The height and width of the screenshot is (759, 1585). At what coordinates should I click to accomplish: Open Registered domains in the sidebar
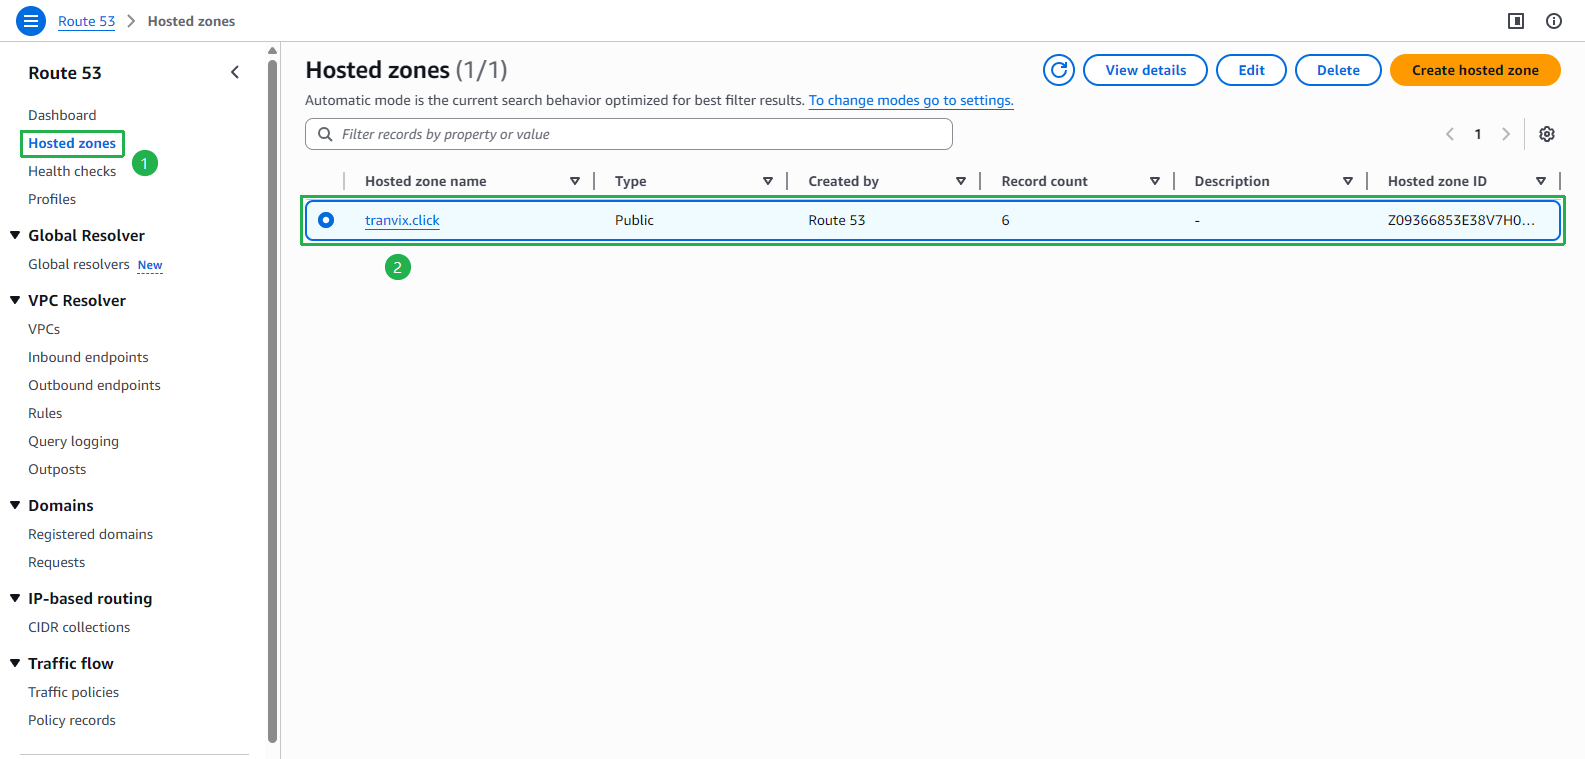90,534
